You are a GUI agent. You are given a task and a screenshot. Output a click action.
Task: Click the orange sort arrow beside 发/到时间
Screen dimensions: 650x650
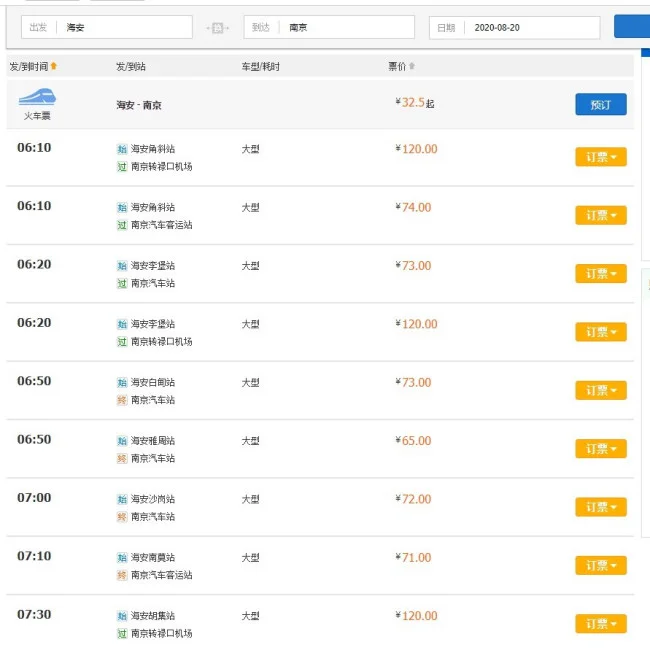point(53,66)
